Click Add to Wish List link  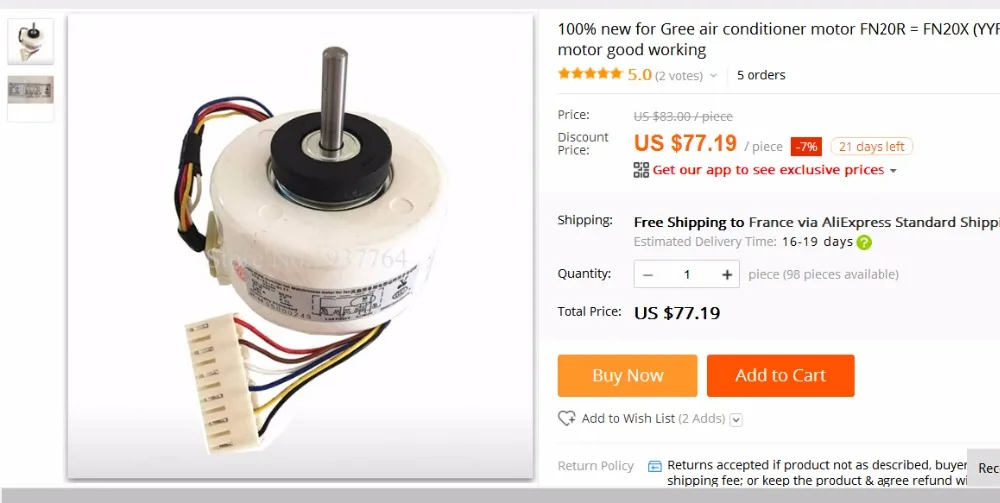tap(628, 419)
